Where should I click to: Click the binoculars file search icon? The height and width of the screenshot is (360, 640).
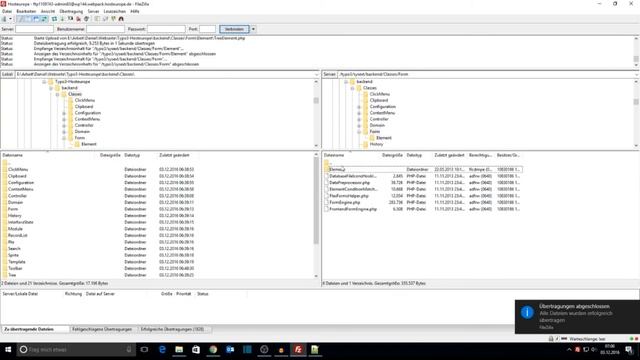(x=121, y=19)
